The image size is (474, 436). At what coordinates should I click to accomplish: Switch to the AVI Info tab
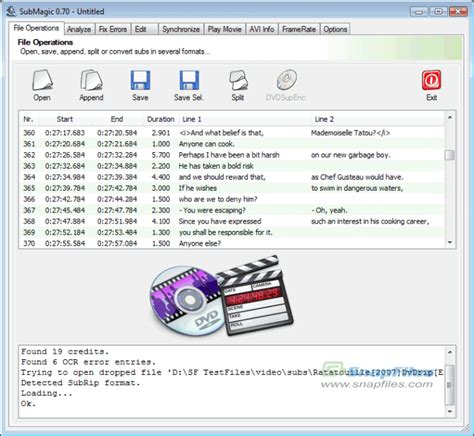[262, 29]
